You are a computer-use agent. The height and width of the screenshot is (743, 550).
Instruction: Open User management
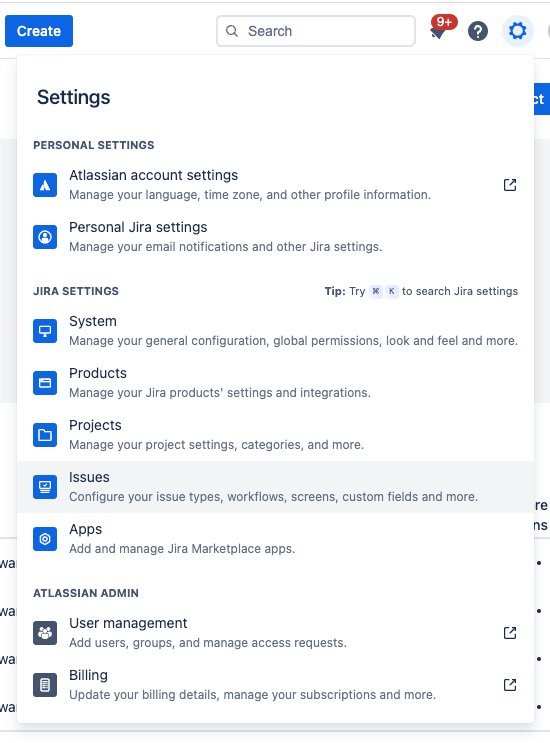[275, 633]
